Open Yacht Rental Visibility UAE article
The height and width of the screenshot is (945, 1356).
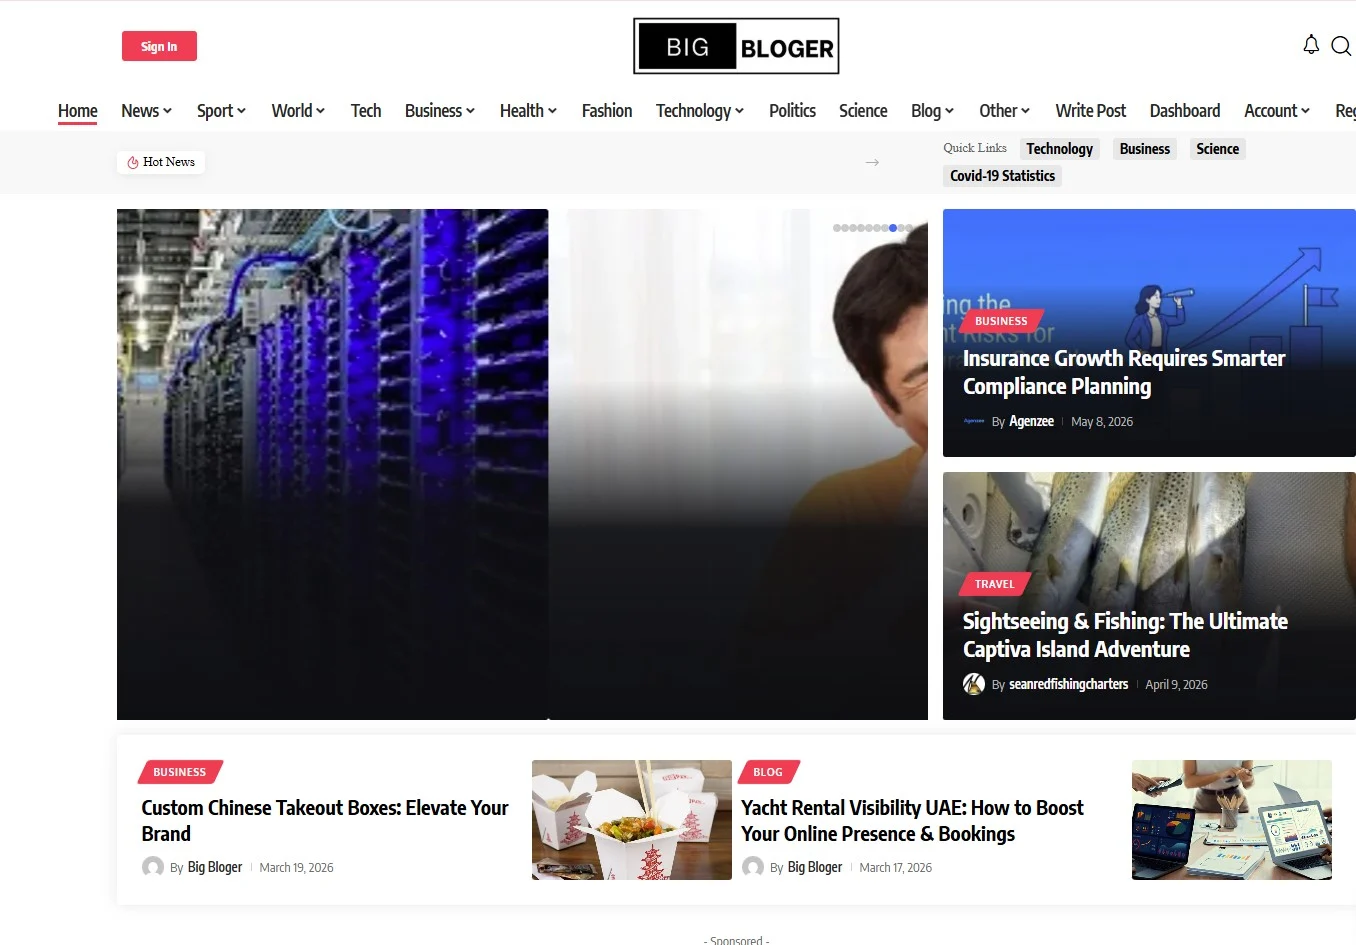point(912,820)
